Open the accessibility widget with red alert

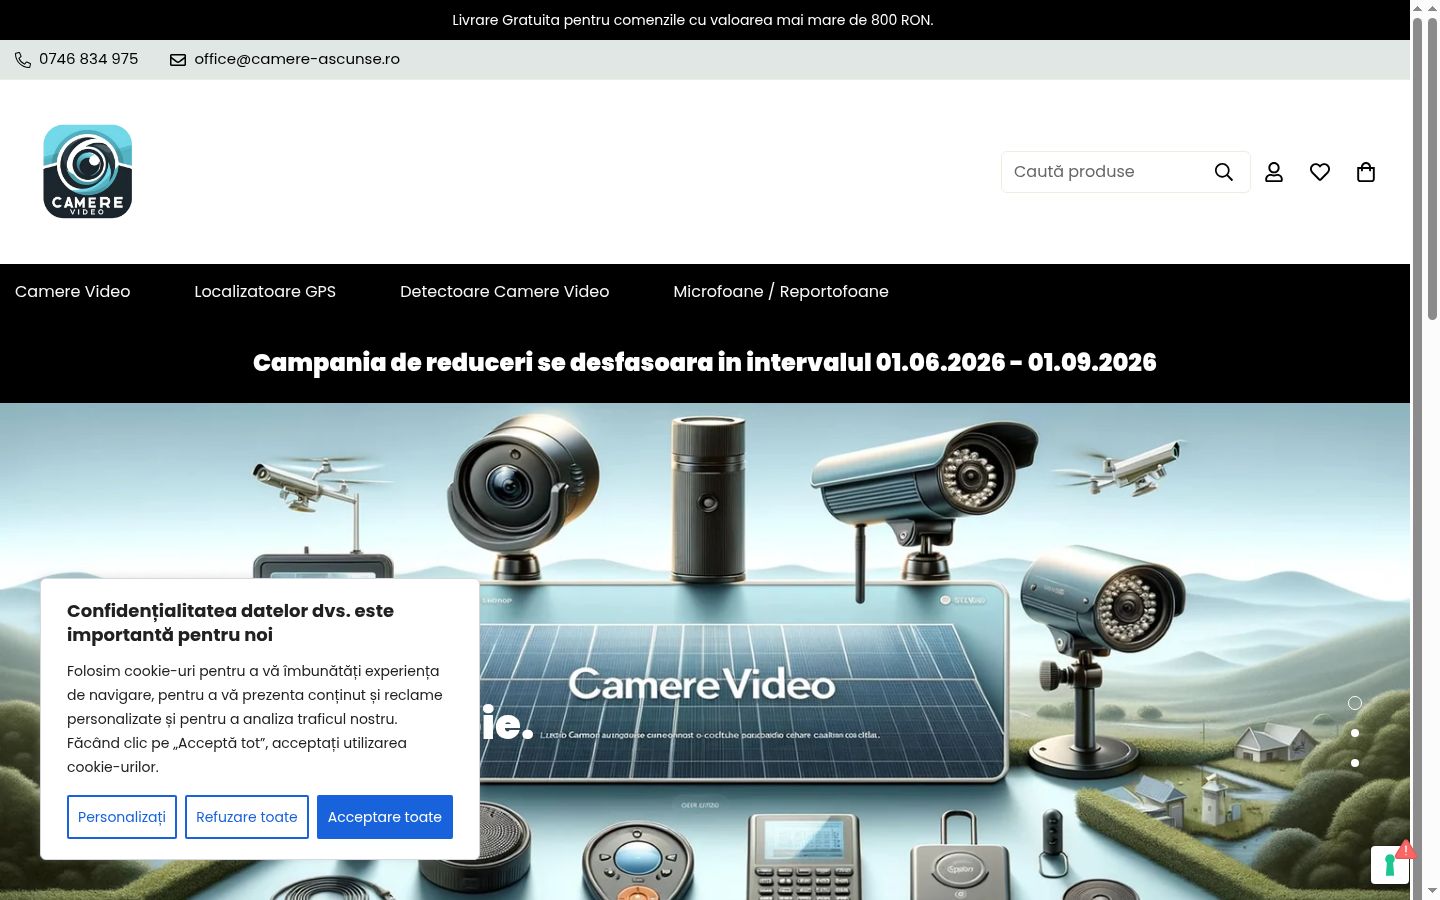click(1391, 863)
